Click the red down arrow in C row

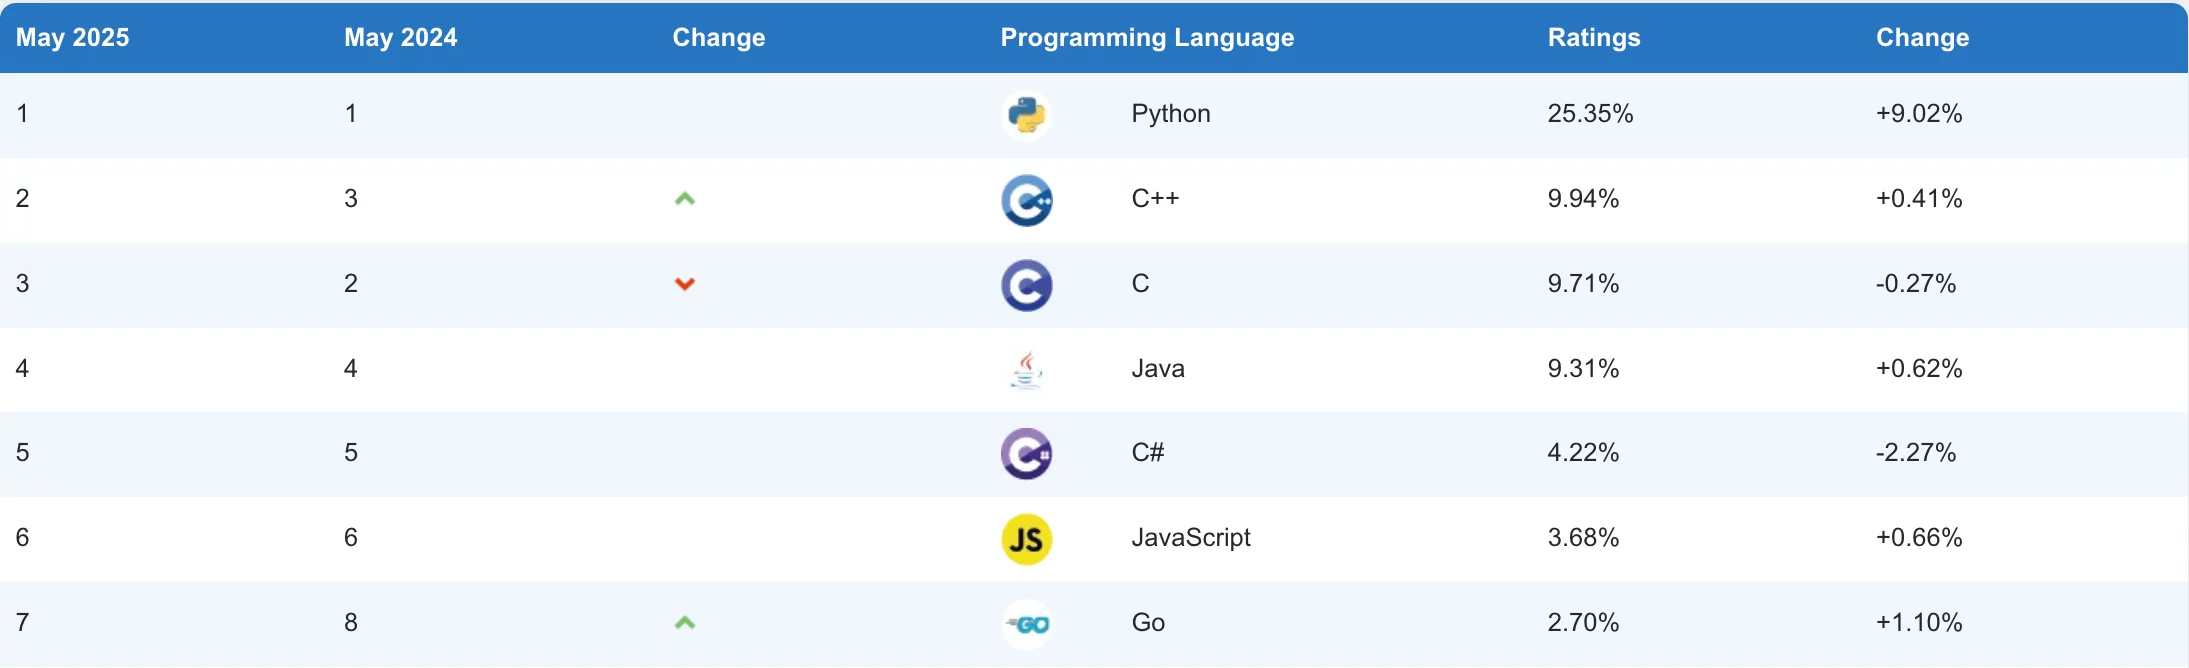pyautogui.click(x=685, y=284)
